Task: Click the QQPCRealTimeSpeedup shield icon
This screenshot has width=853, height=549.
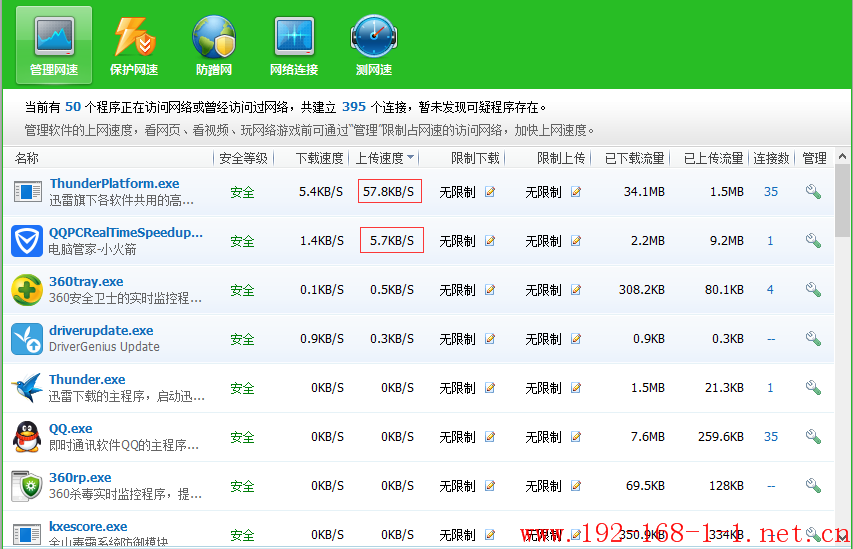Action: [27, 240]
